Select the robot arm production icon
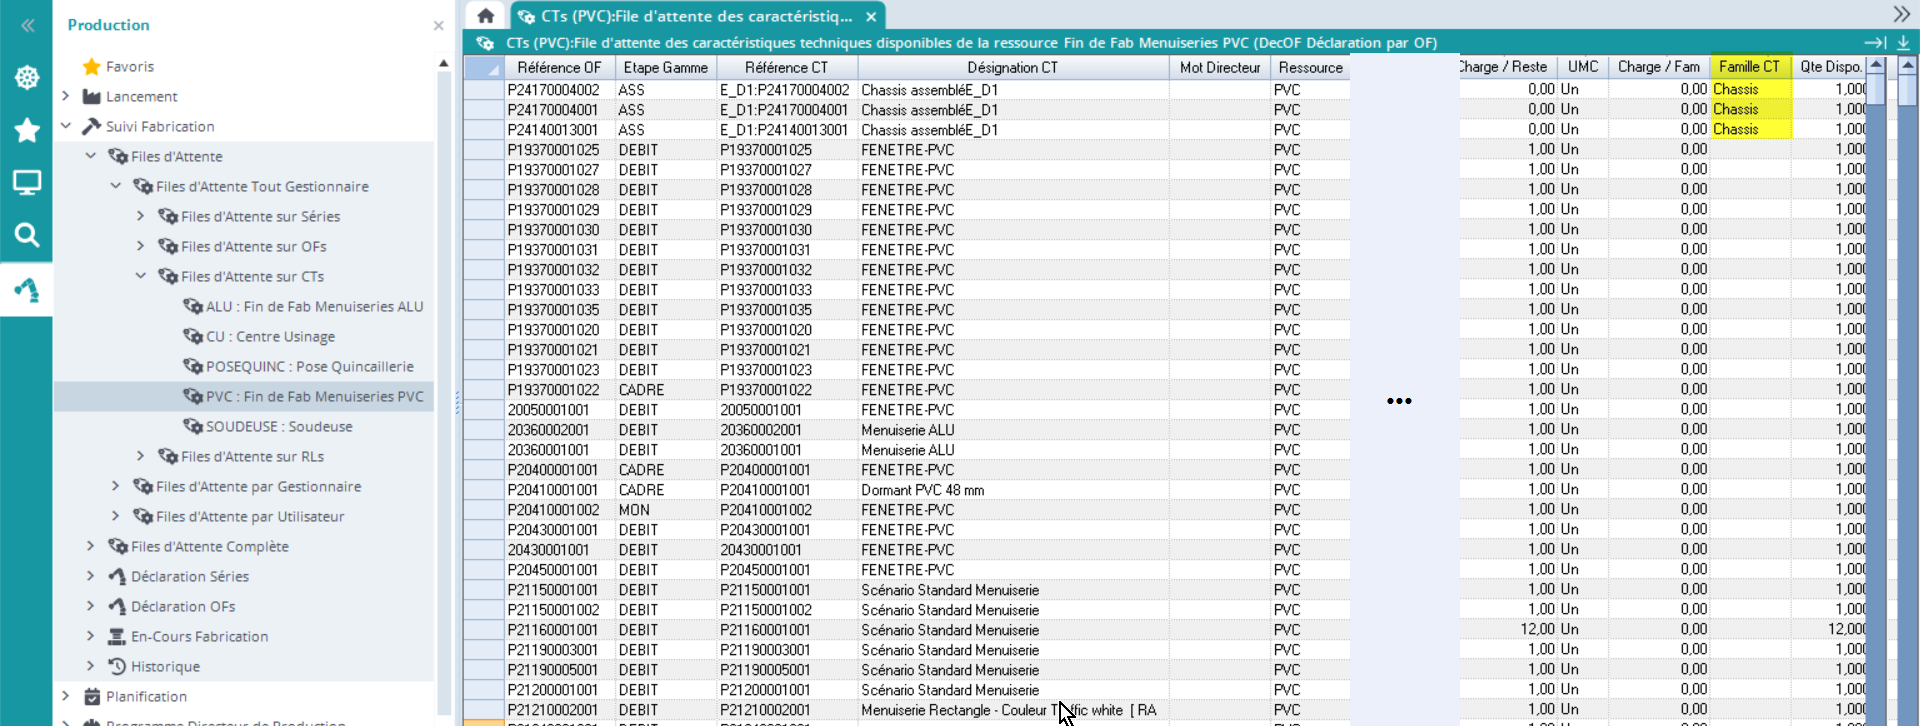 27,290
